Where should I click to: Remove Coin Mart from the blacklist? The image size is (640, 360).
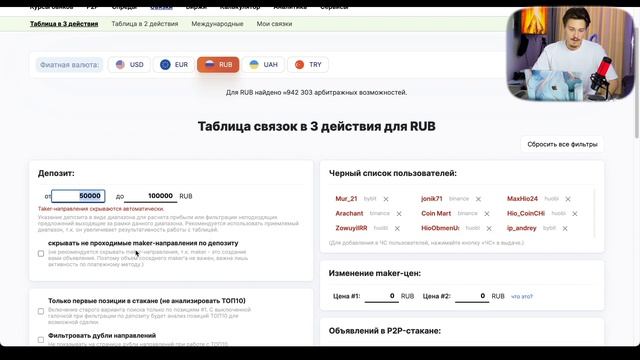click(x=487, y=214)
